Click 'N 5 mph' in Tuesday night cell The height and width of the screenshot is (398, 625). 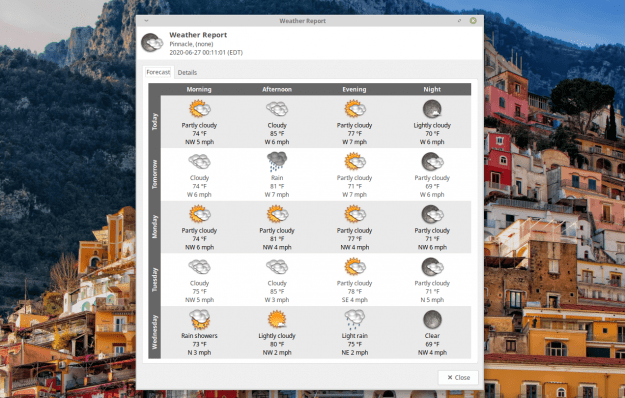(432, 300)
